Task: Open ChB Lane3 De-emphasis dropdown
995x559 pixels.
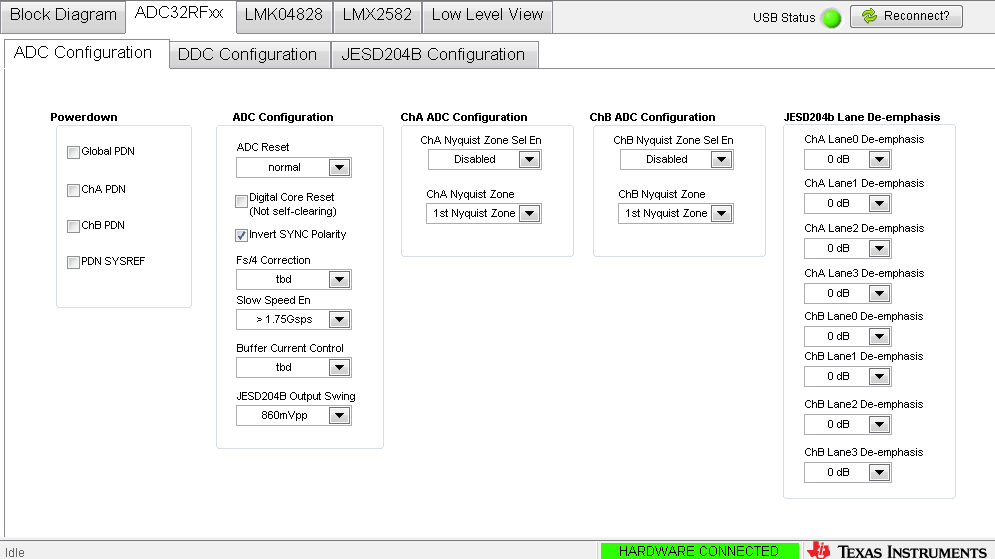Action: pos(880,473)
